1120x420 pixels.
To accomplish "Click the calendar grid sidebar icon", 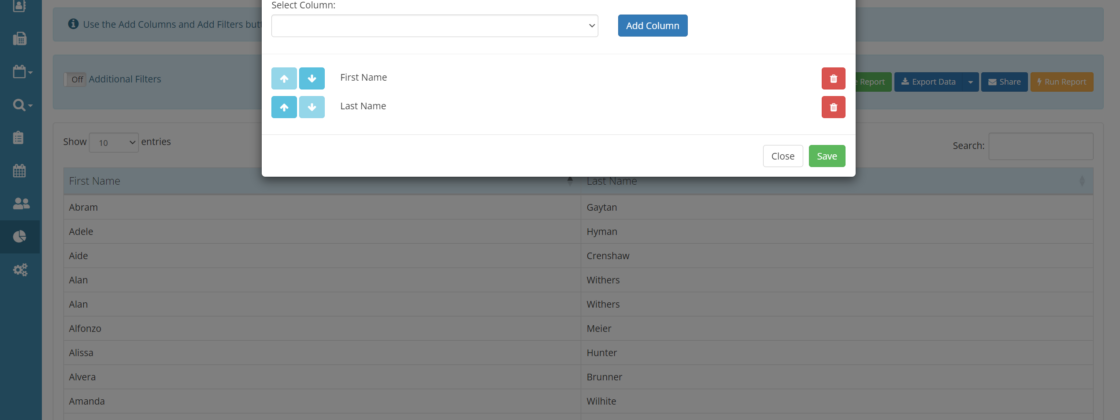I will pos(20,170).
